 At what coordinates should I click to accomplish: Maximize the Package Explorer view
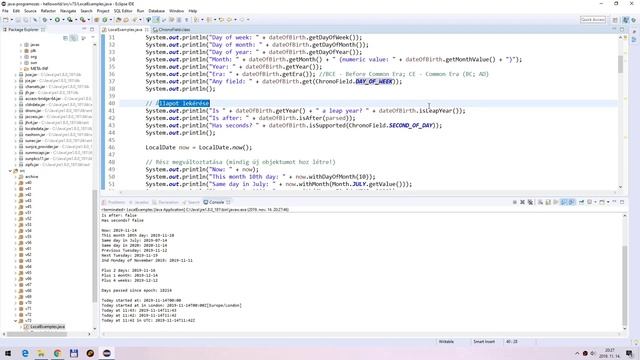(x=92, y=29)
